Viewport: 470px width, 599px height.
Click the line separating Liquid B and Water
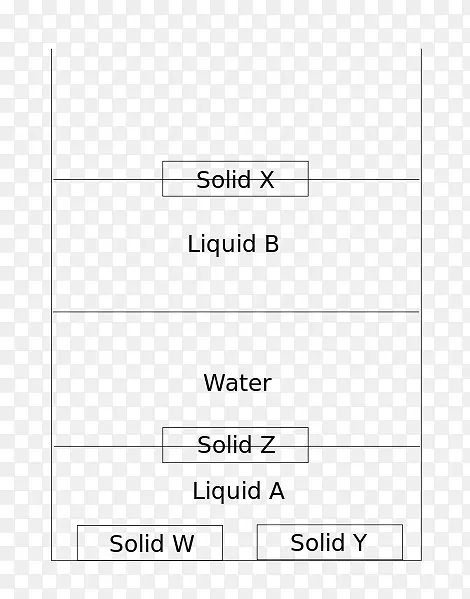point(236,312)
